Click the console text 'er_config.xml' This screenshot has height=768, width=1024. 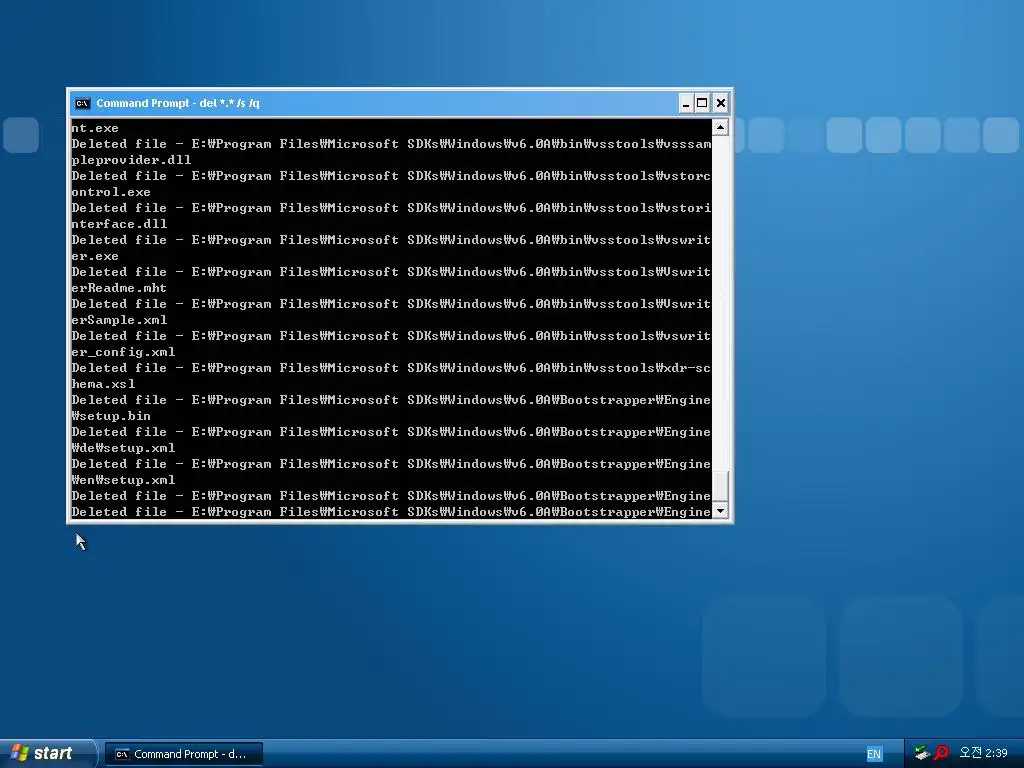click(x=123, y=352)
